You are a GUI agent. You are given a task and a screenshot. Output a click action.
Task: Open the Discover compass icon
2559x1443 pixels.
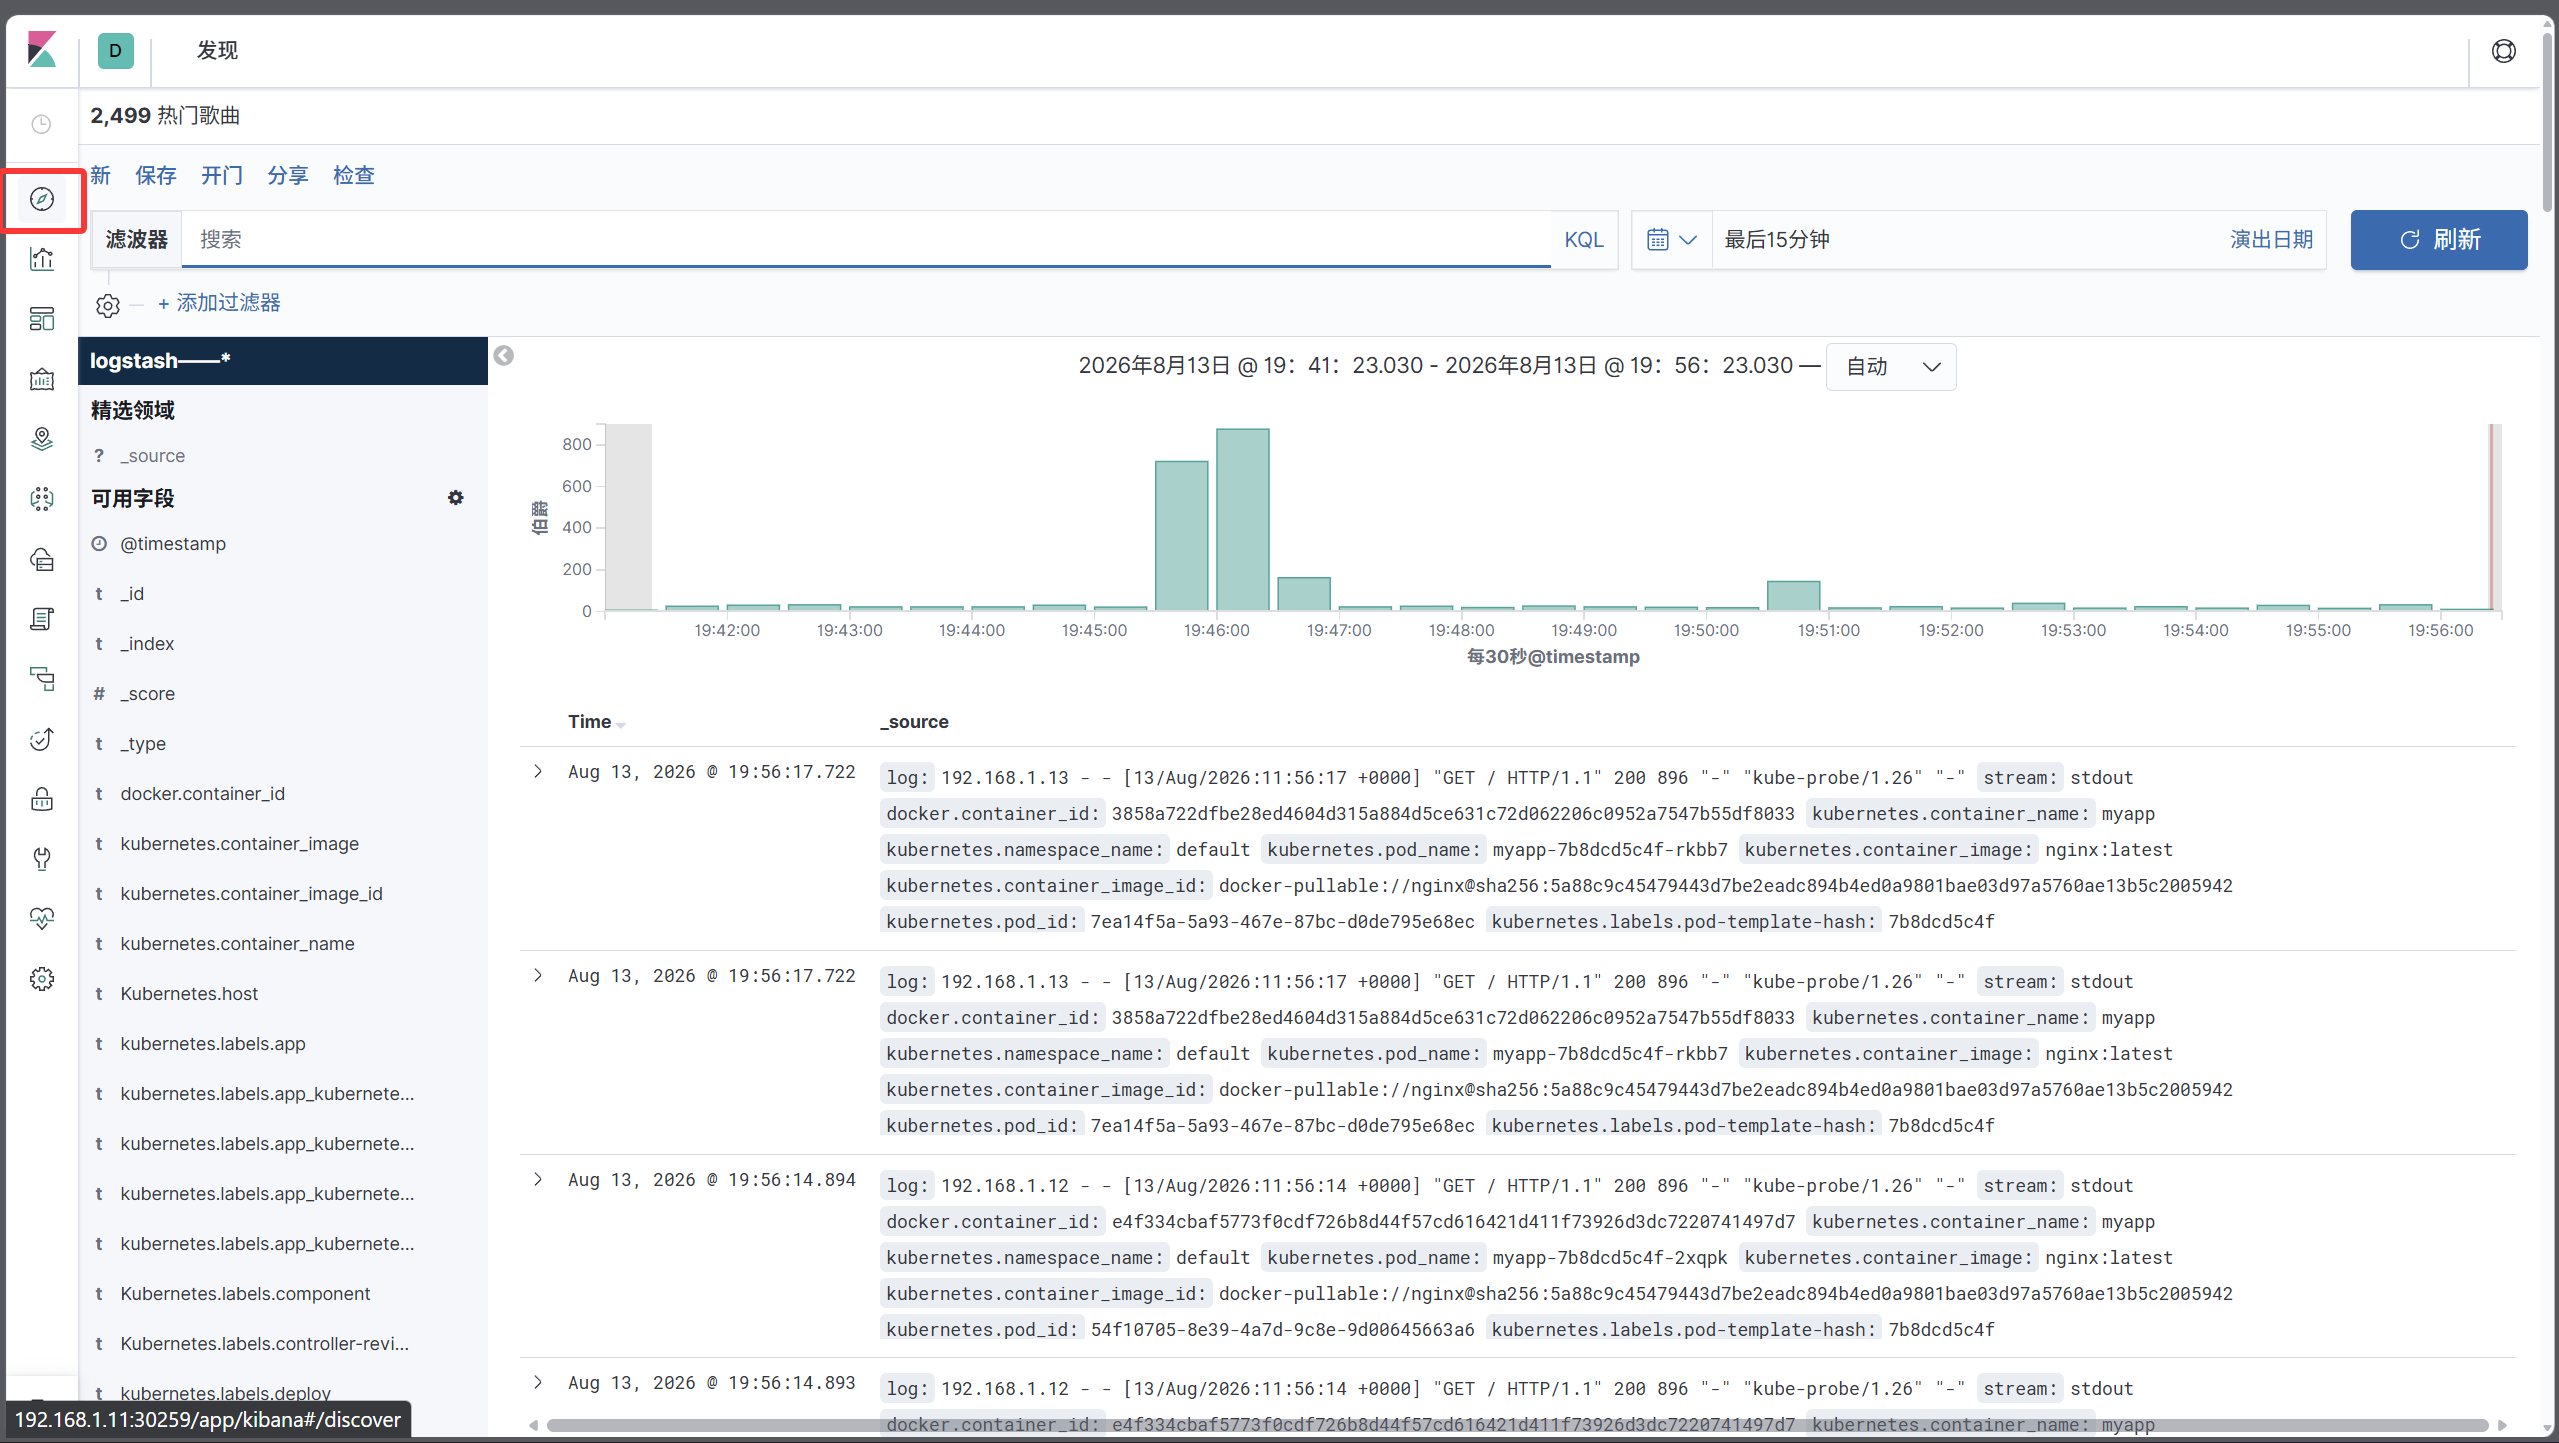(42, 199)
